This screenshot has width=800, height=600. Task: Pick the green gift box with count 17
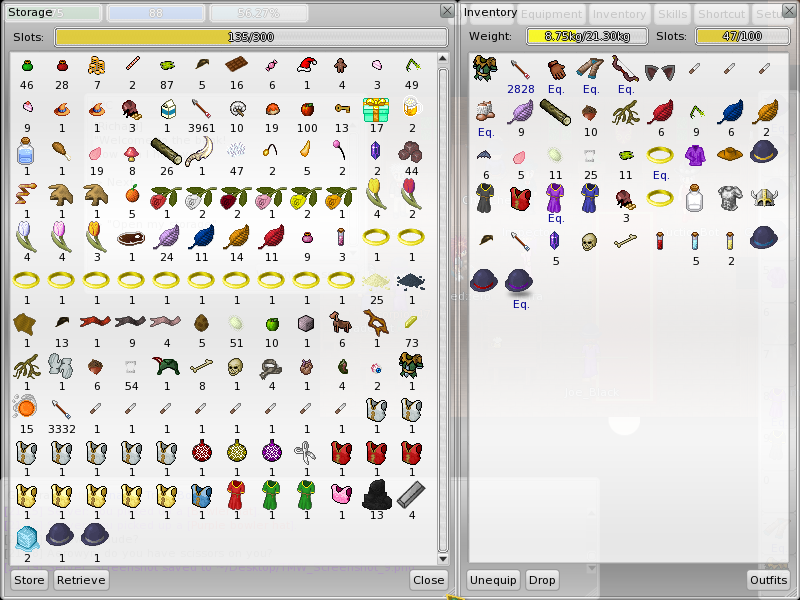(377, 109)
